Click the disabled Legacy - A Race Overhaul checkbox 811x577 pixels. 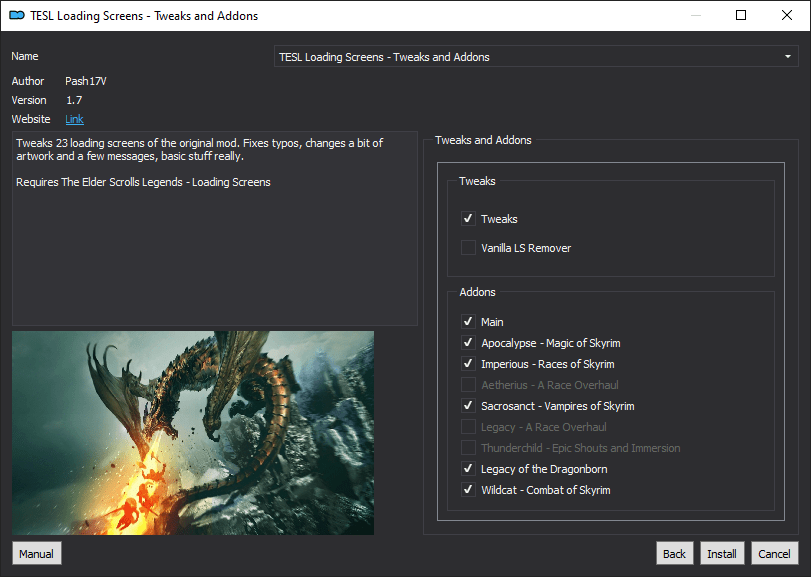(468, 427)
